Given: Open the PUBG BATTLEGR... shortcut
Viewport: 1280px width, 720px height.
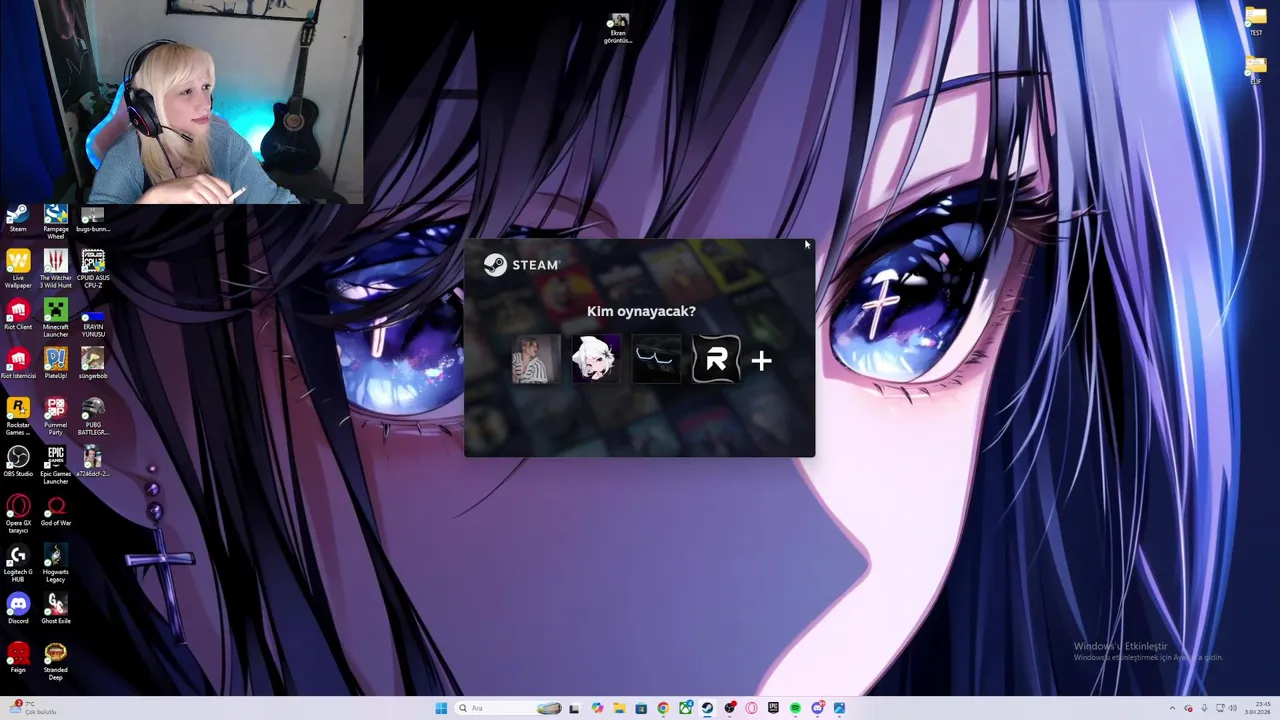Looking at the screenshot, I should (x=93, y=416).
